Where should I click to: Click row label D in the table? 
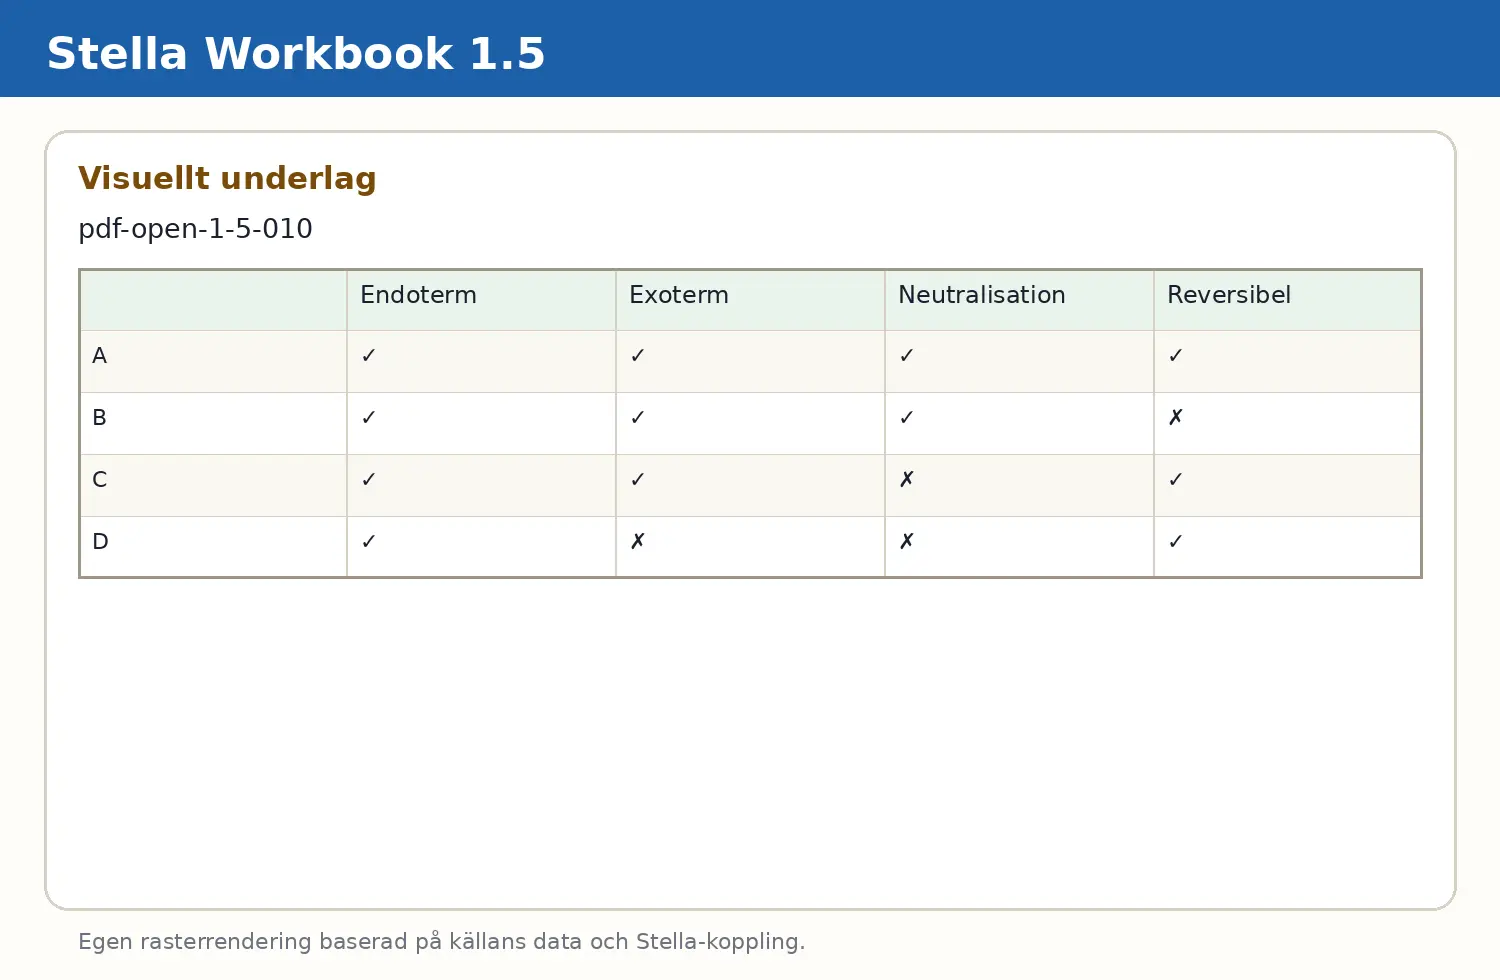tap(100, 541)
